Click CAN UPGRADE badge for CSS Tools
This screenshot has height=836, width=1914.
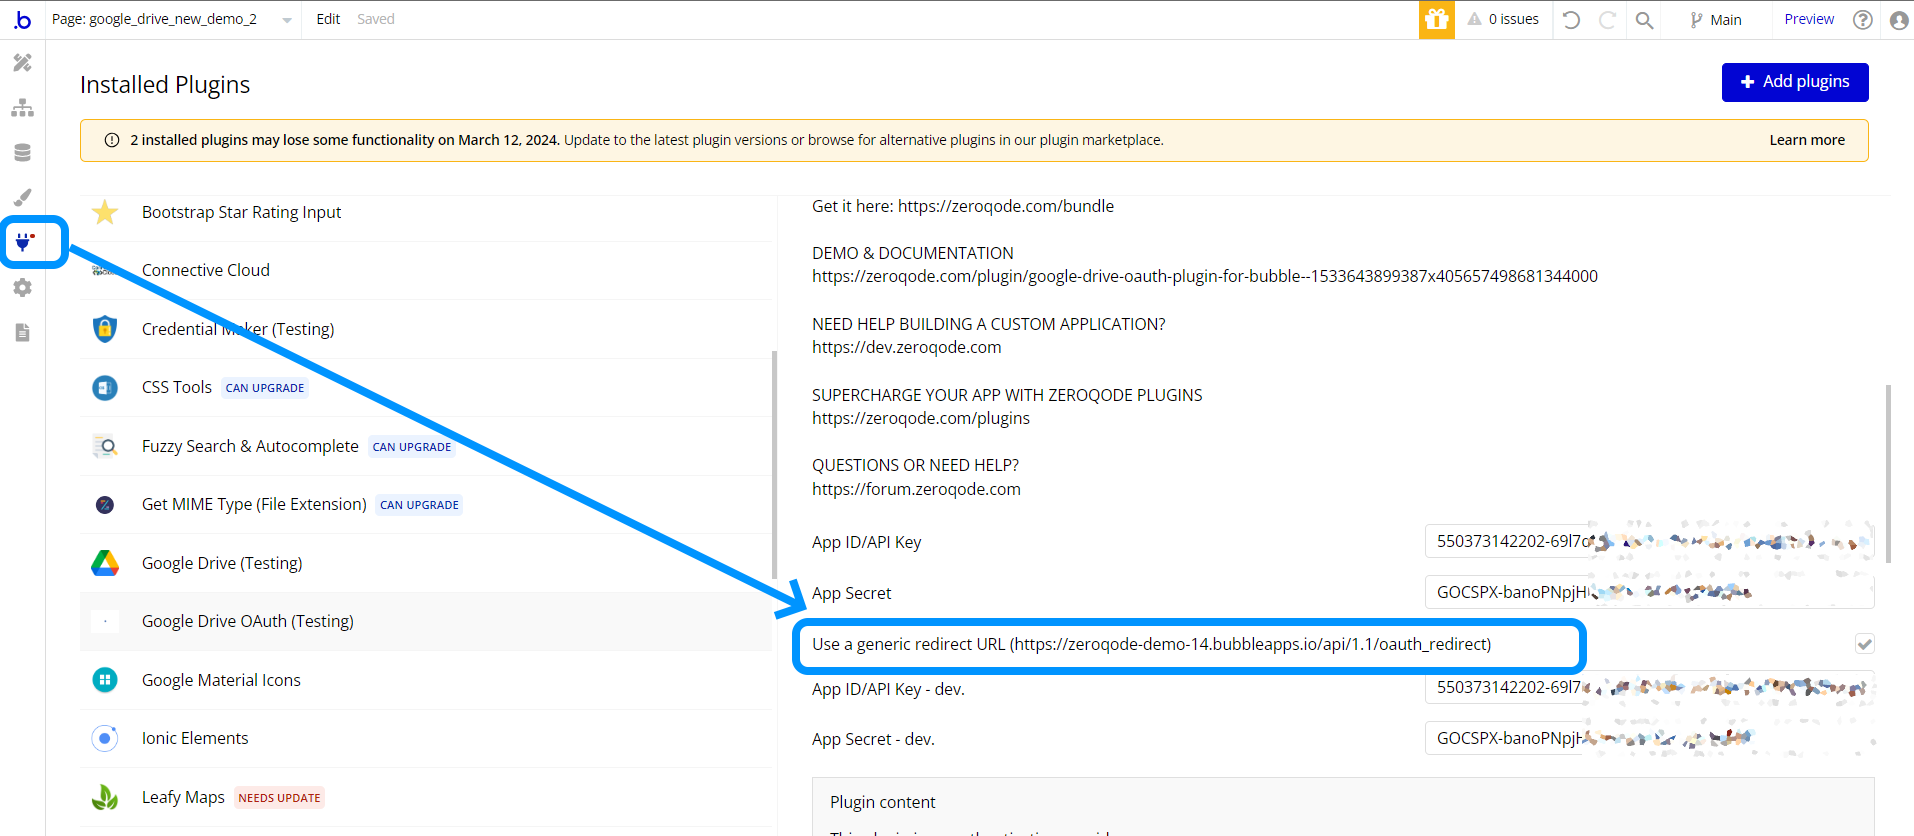pyautogui.click(x=265, y=388)
